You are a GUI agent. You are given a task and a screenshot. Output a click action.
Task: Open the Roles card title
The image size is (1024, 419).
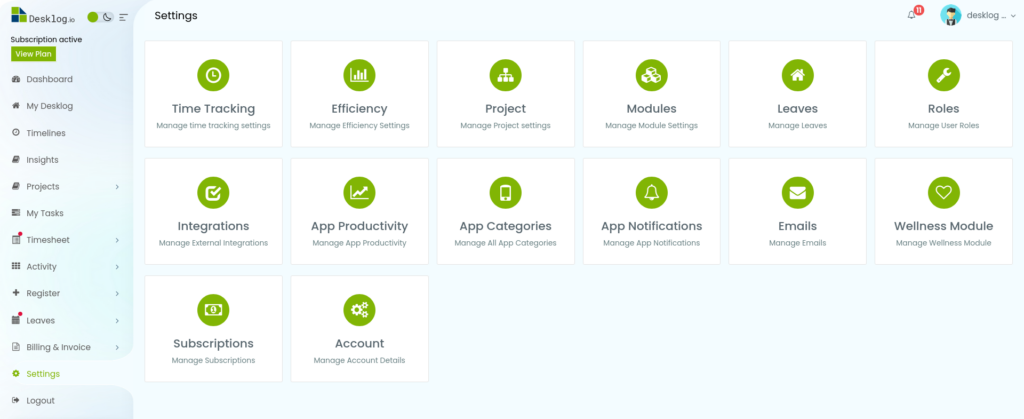pos(944,108)
